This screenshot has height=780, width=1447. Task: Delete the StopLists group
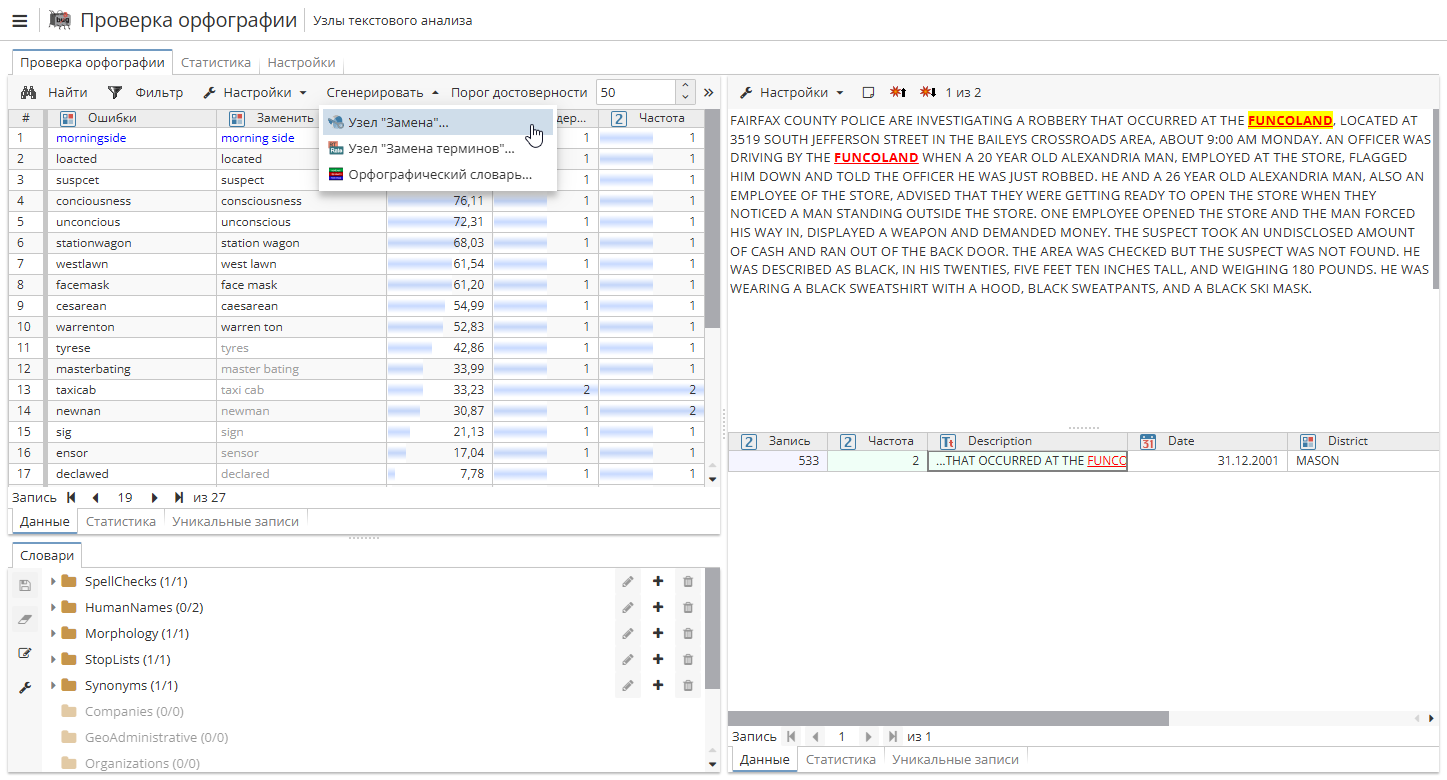[x=688, y=659]
